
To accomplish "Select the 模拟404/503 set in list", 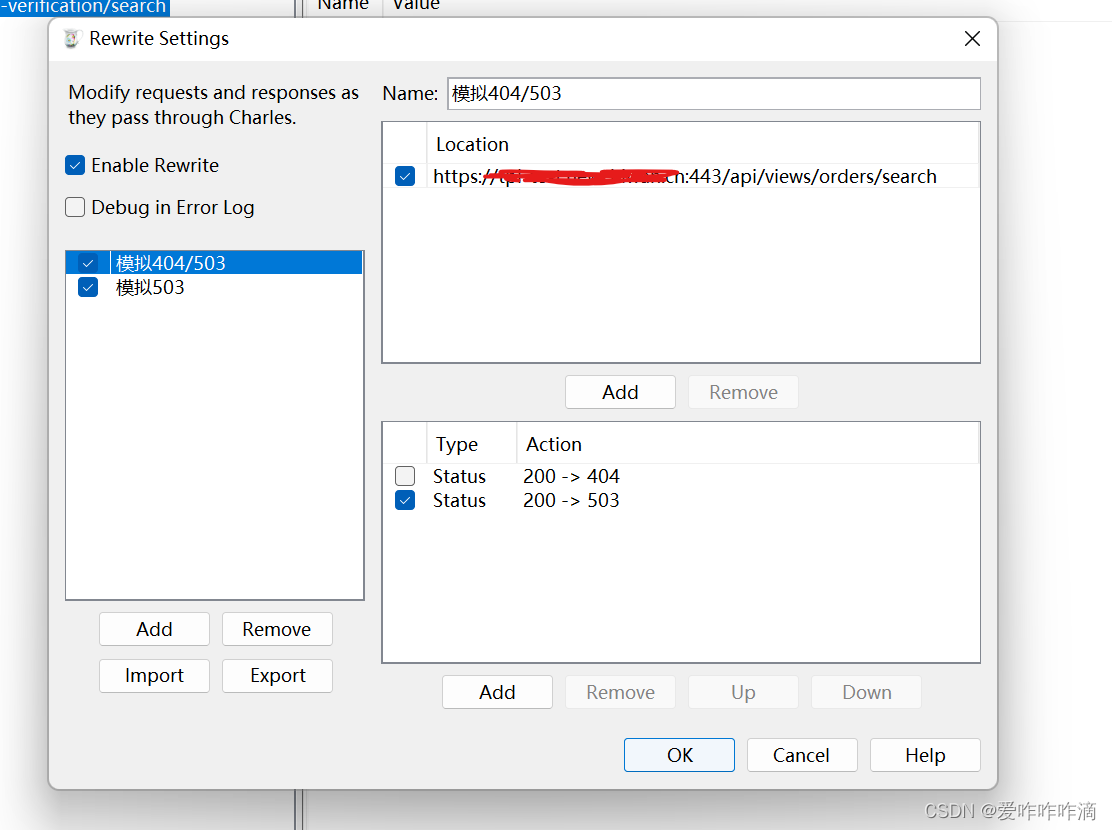I will click(214, 263).
